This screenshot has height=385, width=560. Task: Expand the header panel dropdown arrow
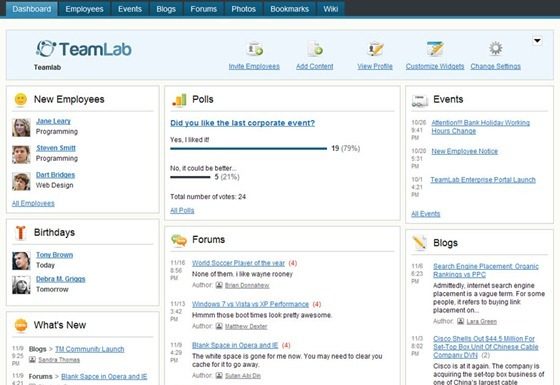(x=537, y=41)
